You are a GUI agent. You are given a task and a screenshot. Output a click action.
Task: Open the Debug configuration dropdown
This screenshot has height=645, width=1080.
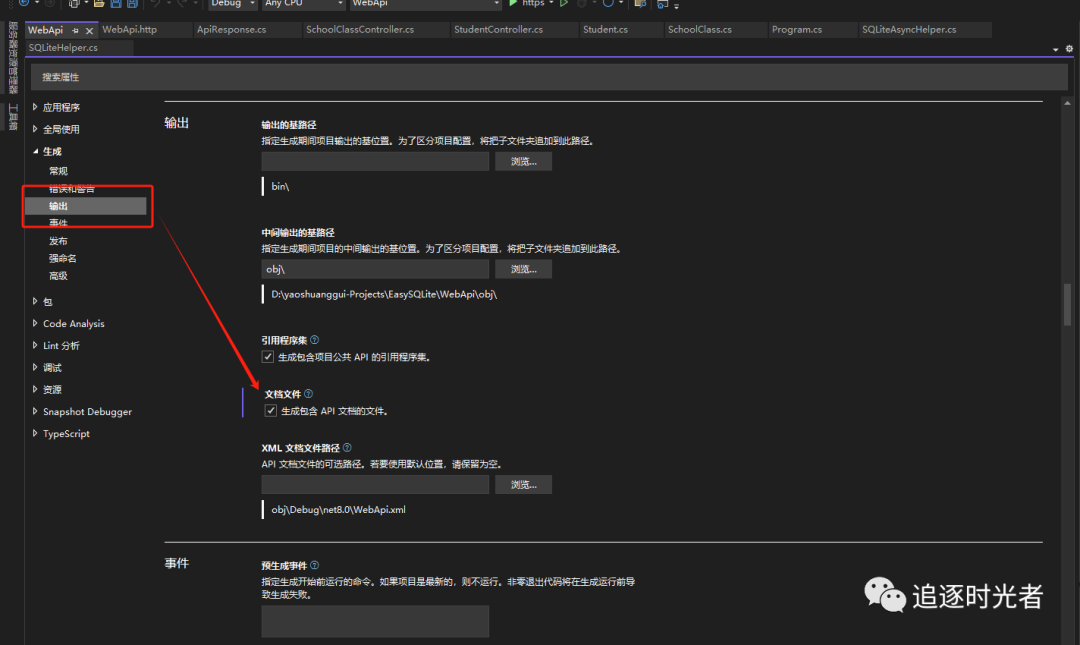(x=232, y=4)
